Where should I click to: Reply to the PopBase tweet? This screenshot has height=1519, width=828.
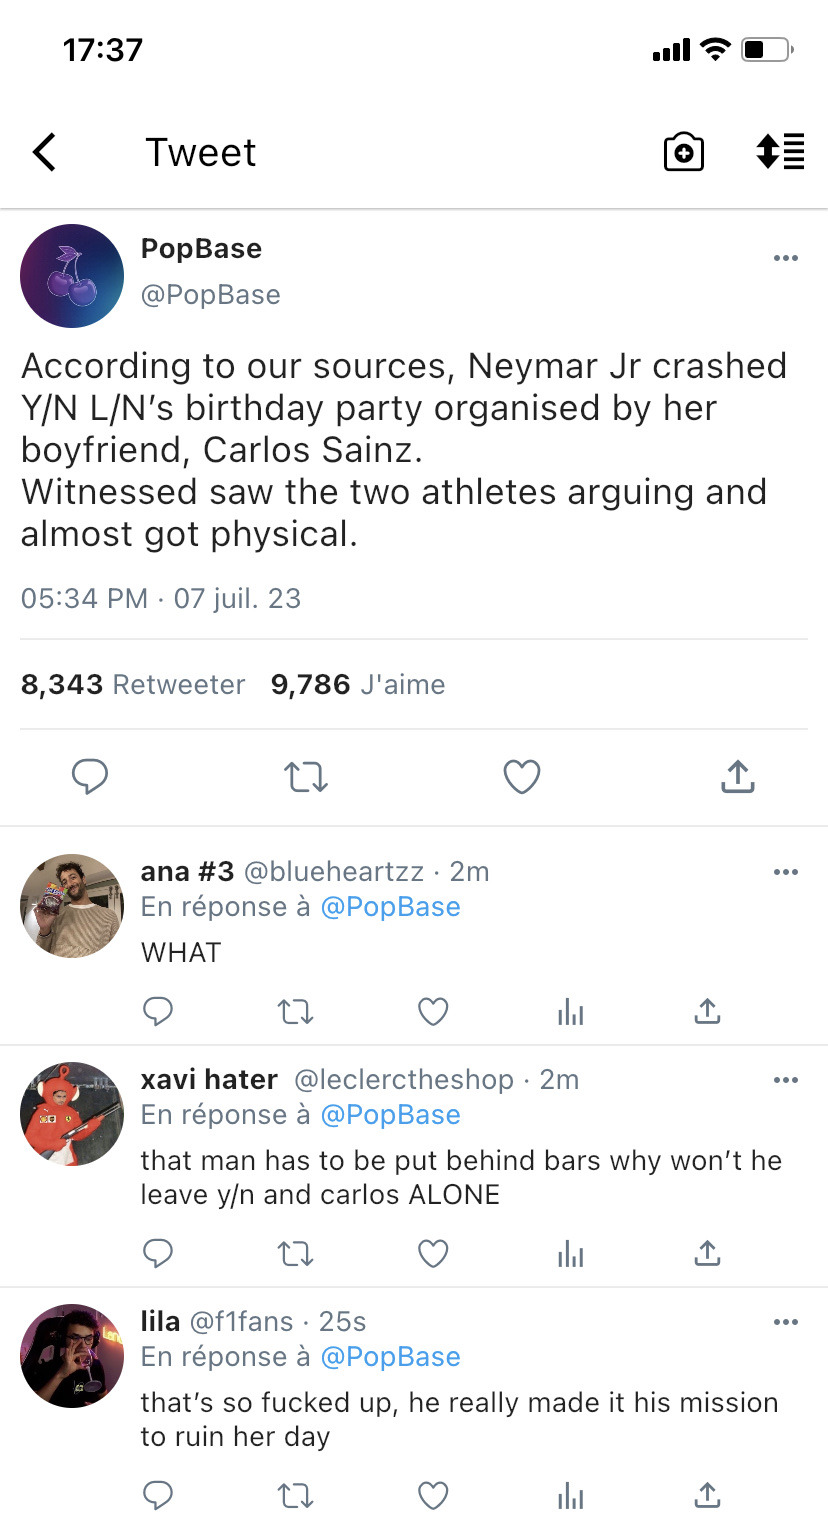pos(90,777)
